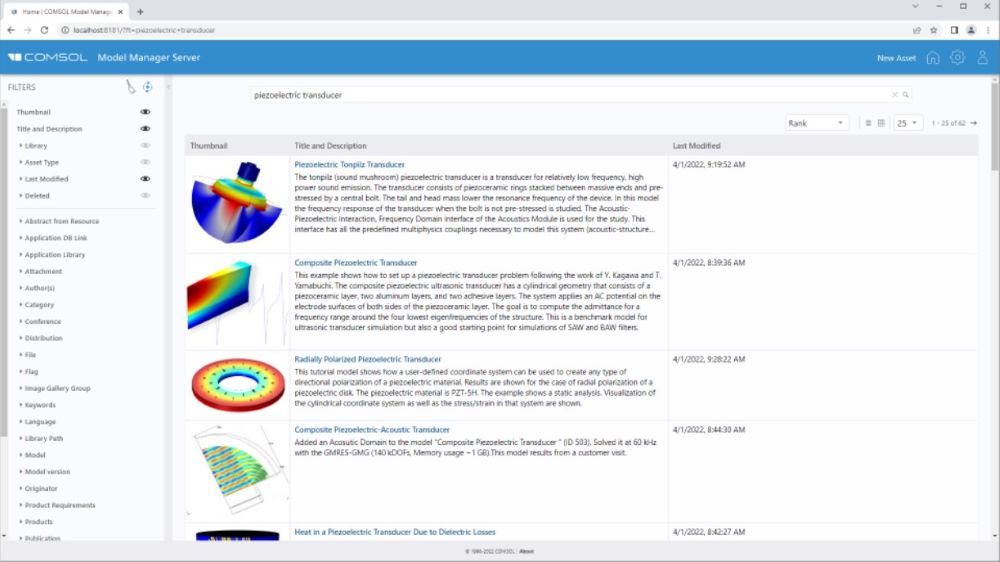The width and height of the screenshot is (1000, 562).
Task: Click the Composite Piezoelectric-Acoustic thumbnail
Action: point(237,471)
